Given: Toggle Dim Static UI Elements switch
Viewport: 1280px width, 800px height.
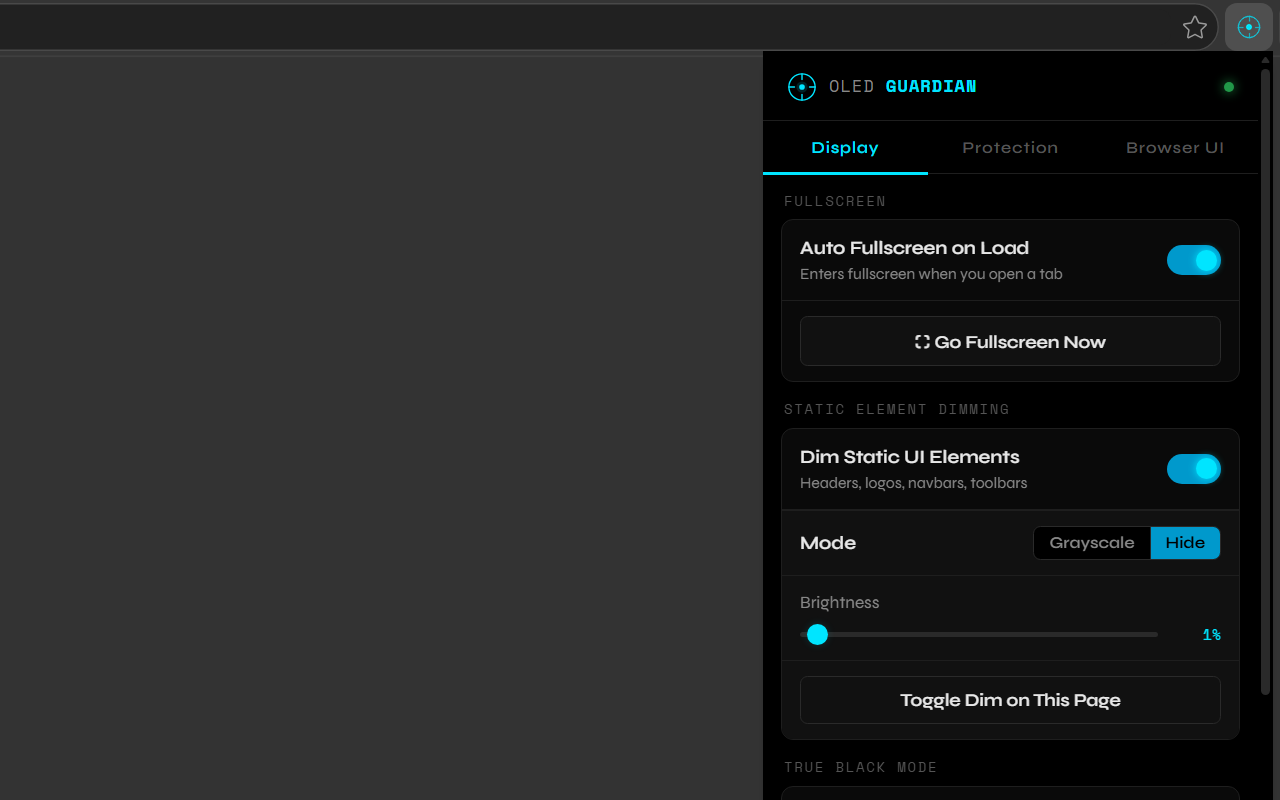Looking at the screenshot, I should [x=1194, y=468].
